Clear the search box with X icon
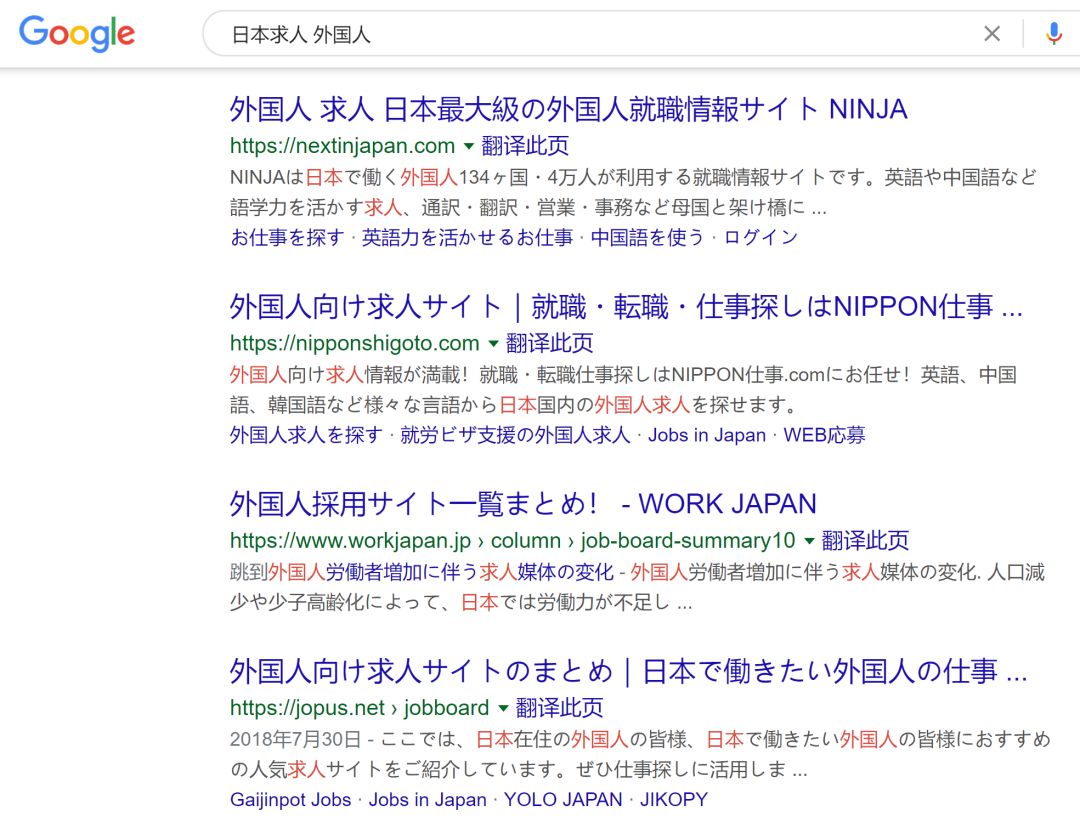This screenshot has width=1080, height=822. (991, 34)
